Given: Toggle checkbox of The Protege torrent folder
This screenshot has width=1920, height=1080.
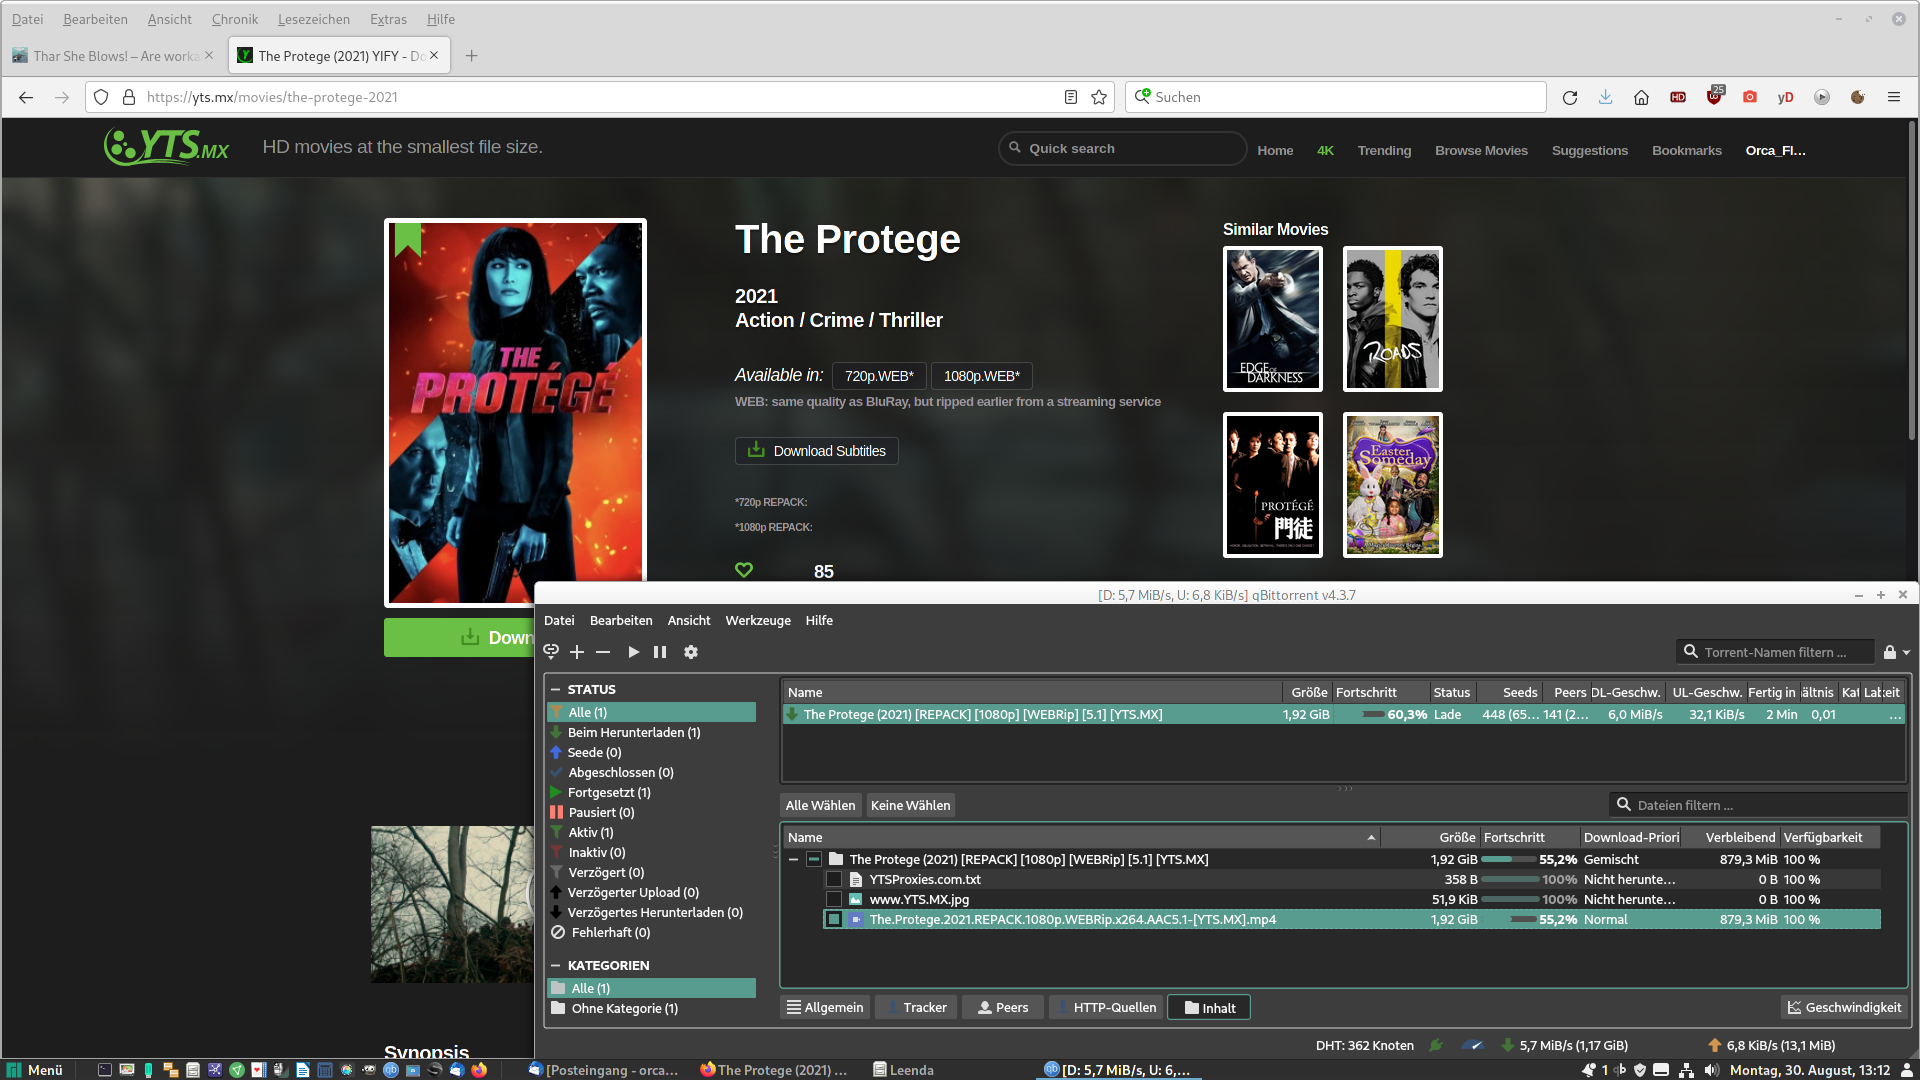Looking at the screenshot, I should (814, 859).
